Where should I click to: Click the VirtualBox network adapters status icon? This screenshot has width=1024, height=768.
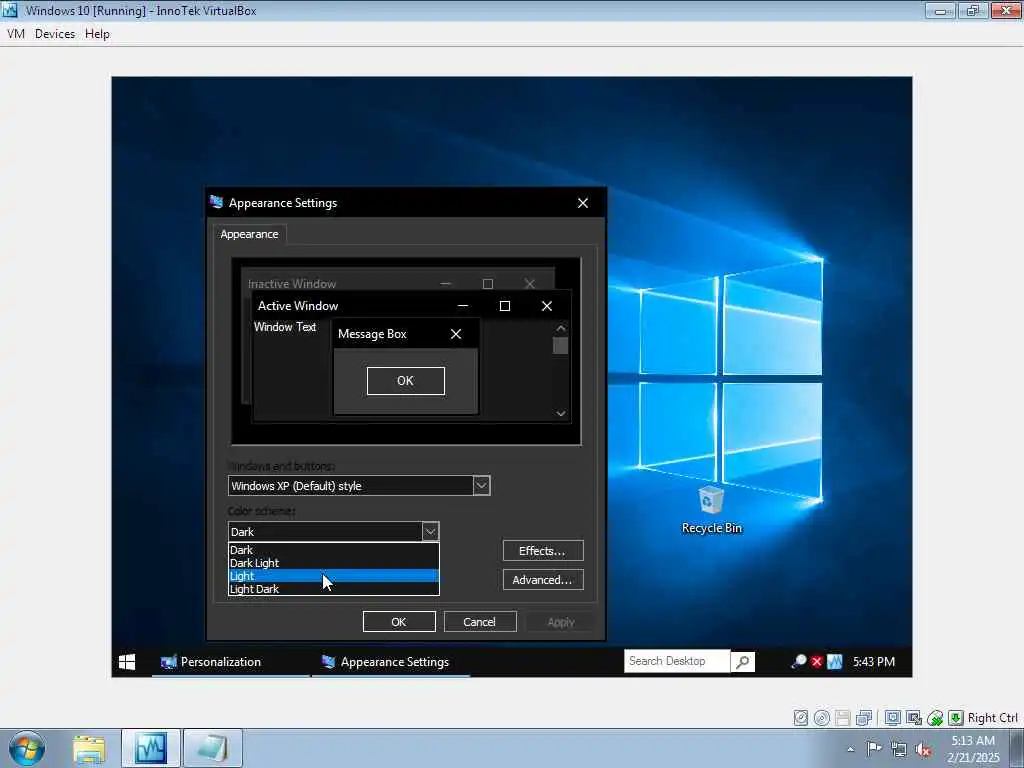[x=864, y=718]
